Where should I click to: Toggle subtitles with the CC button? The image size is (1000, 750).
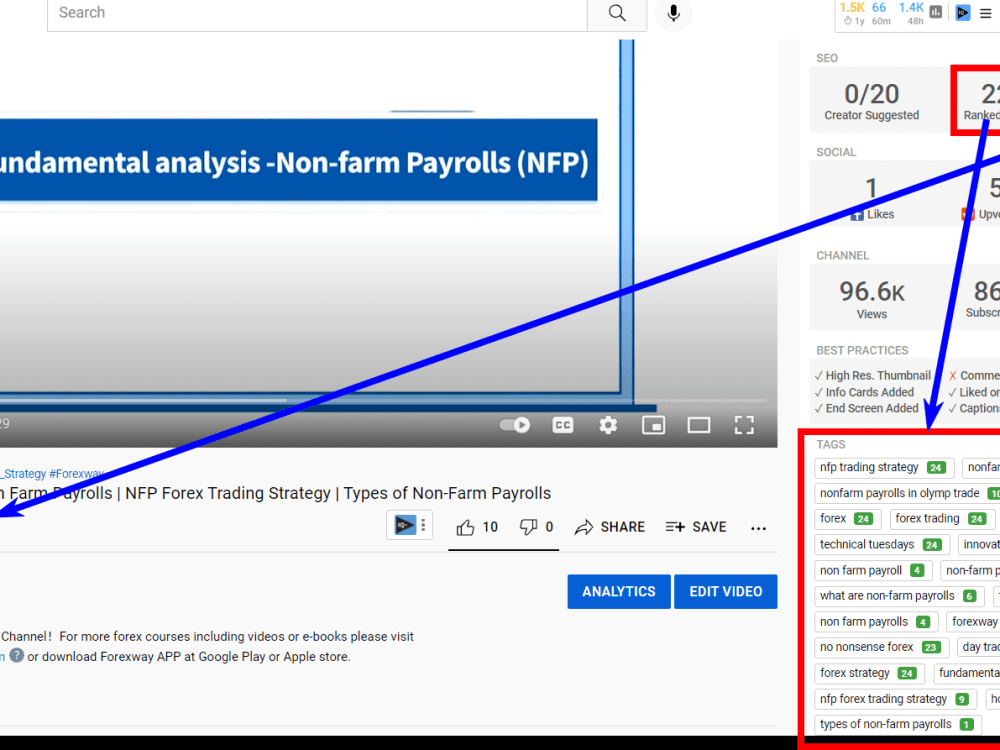point(562,425)
